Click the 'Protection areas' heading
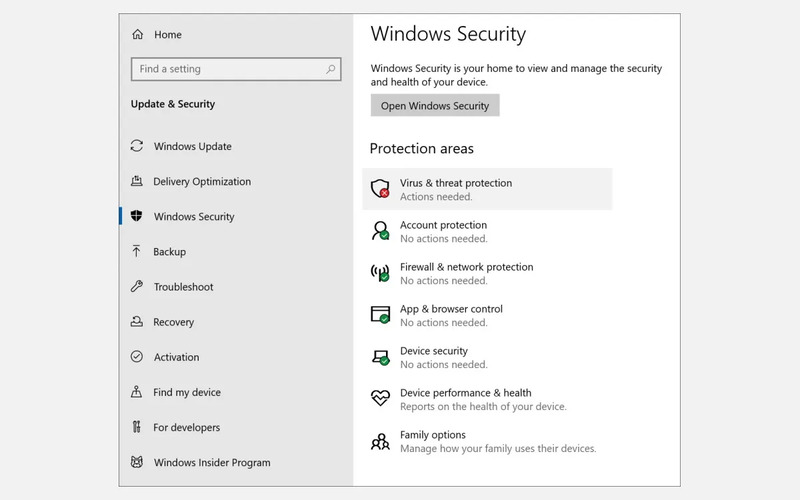The image size is (800, 500). tap(421, 148)
